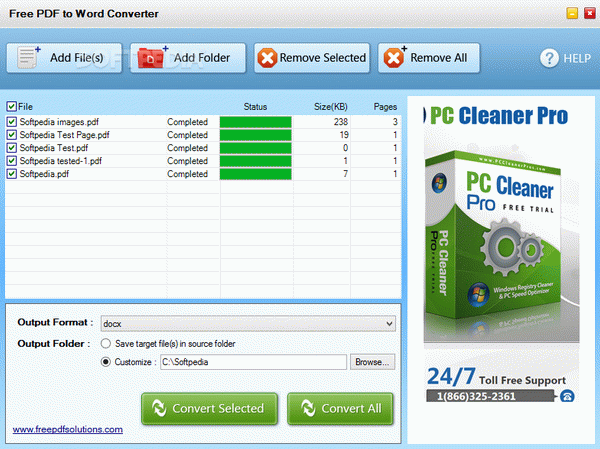Select the Softpedia tested-1.pdf file name
Screen dimensions: 600x449
pyautogui.click(x=60, y=161)
